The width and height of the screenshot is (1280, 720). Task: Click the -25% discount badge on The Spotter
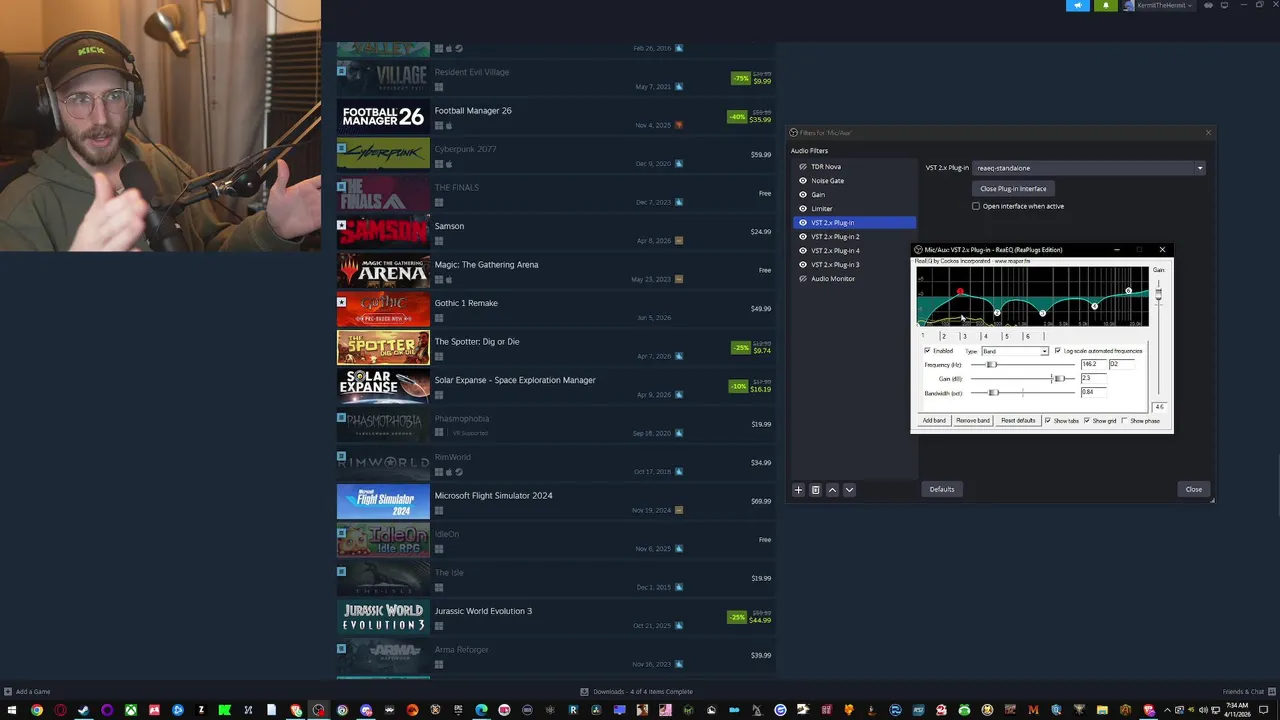point(740,348)
